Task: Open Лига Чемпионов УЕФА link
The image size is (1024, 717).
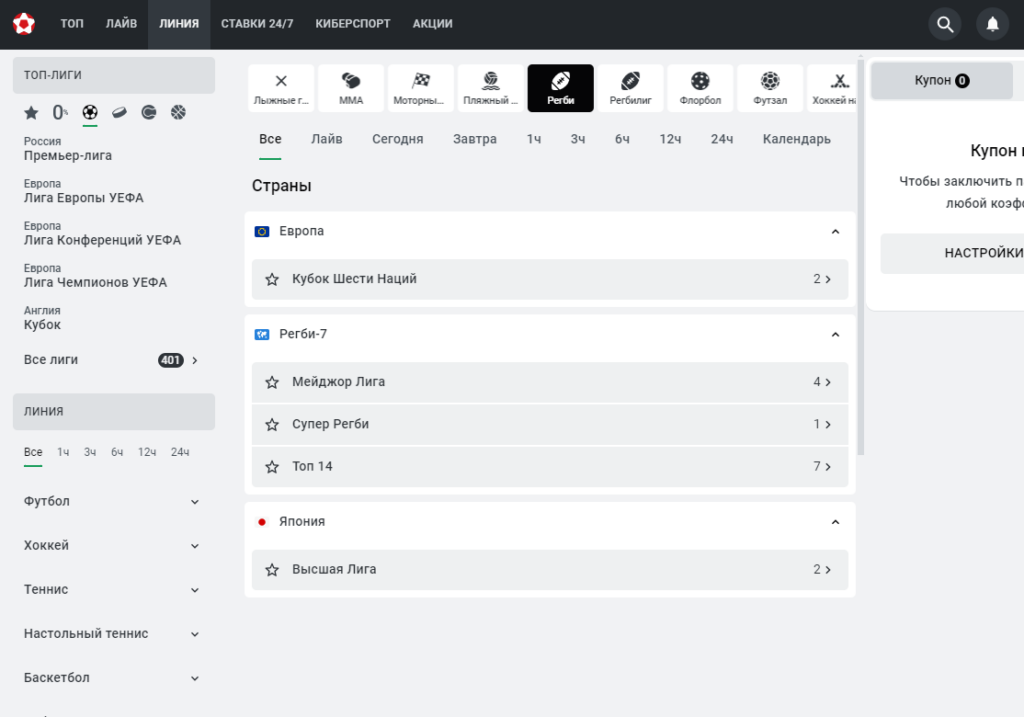Action: point(95,276)
